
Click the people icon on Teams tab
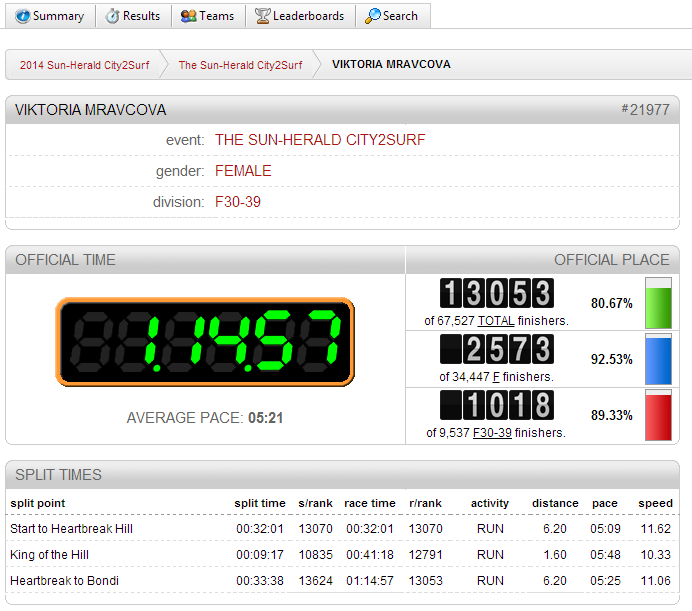[x=188, y=16]
